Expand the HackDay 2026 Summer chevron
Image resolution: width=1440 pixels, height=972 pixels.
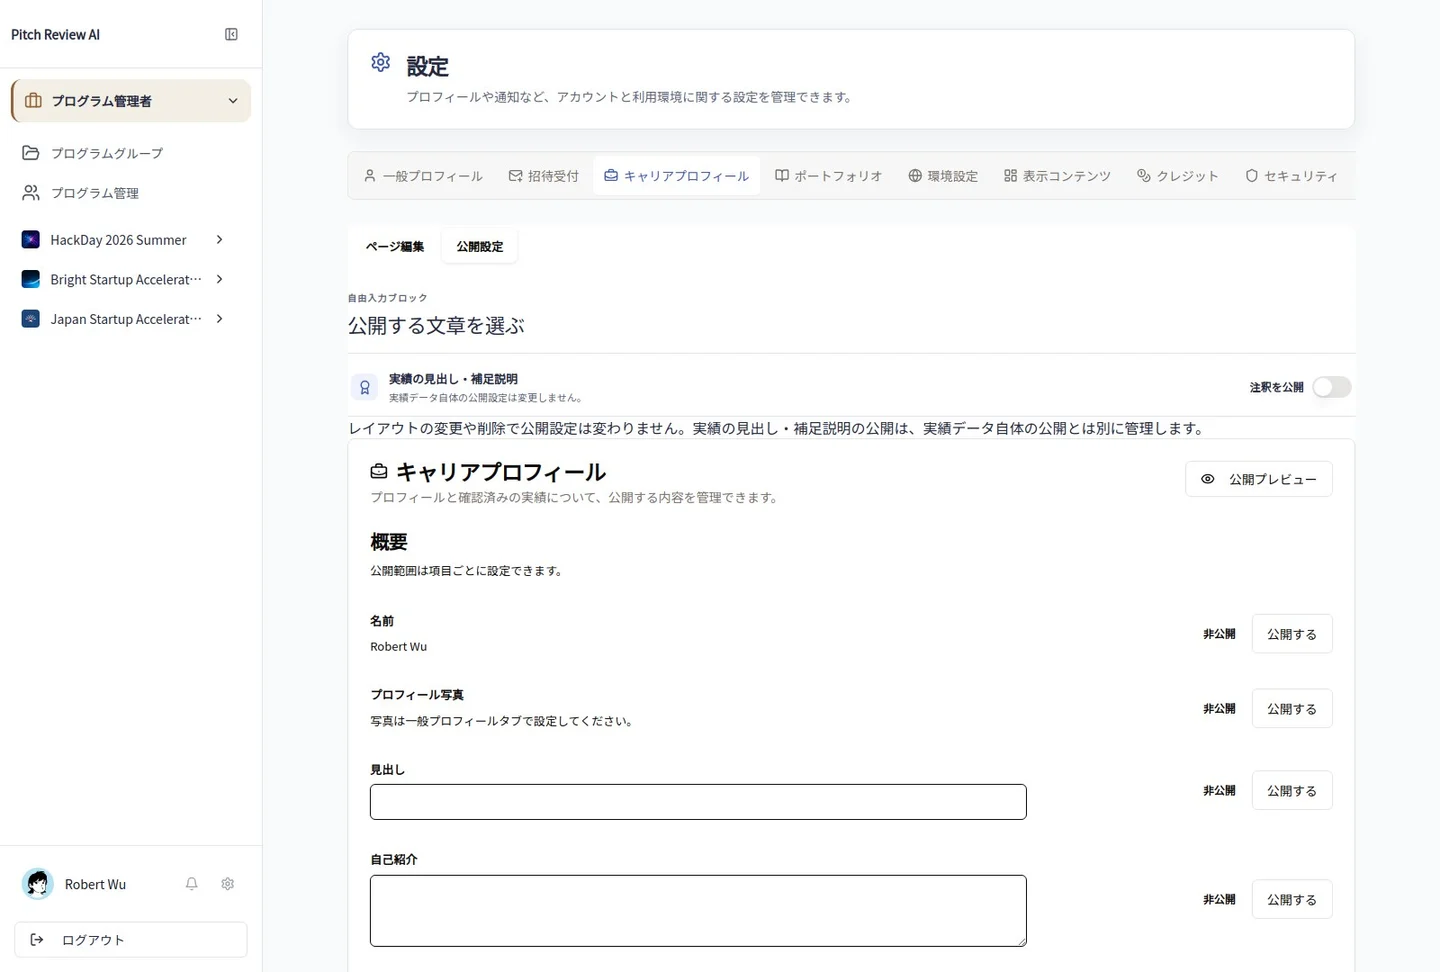click(219, 240)
